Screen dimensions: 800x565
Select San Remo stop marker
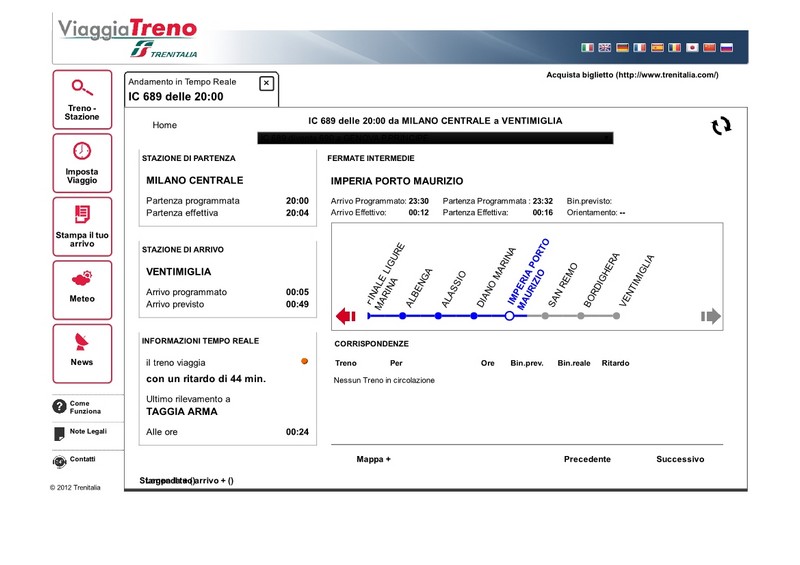point(545,316)
